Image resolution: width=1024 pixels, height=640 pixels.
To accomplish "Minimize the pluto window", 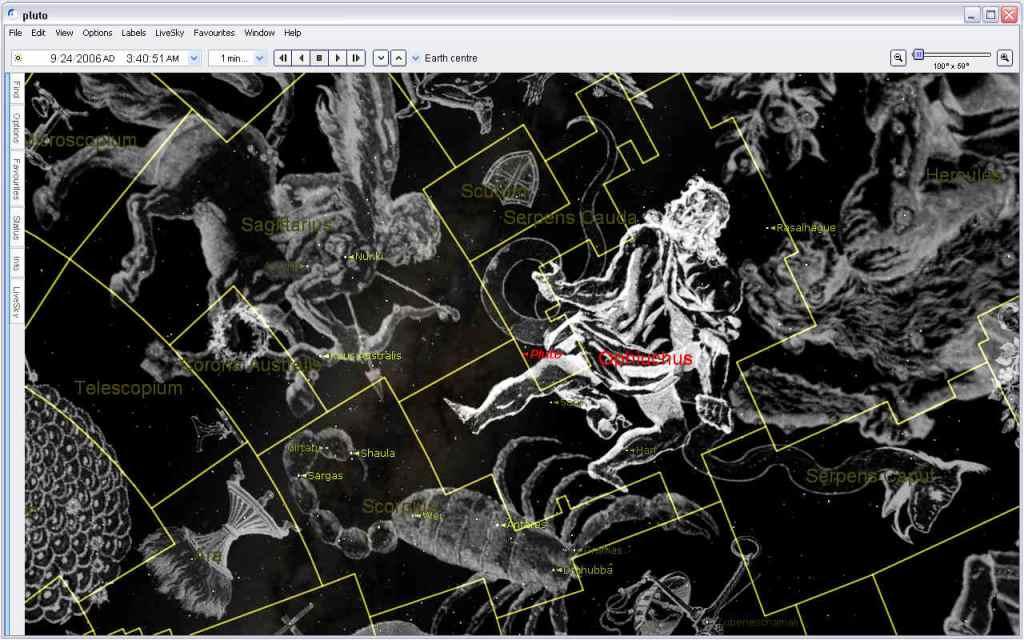I will [x=972, y=14].
